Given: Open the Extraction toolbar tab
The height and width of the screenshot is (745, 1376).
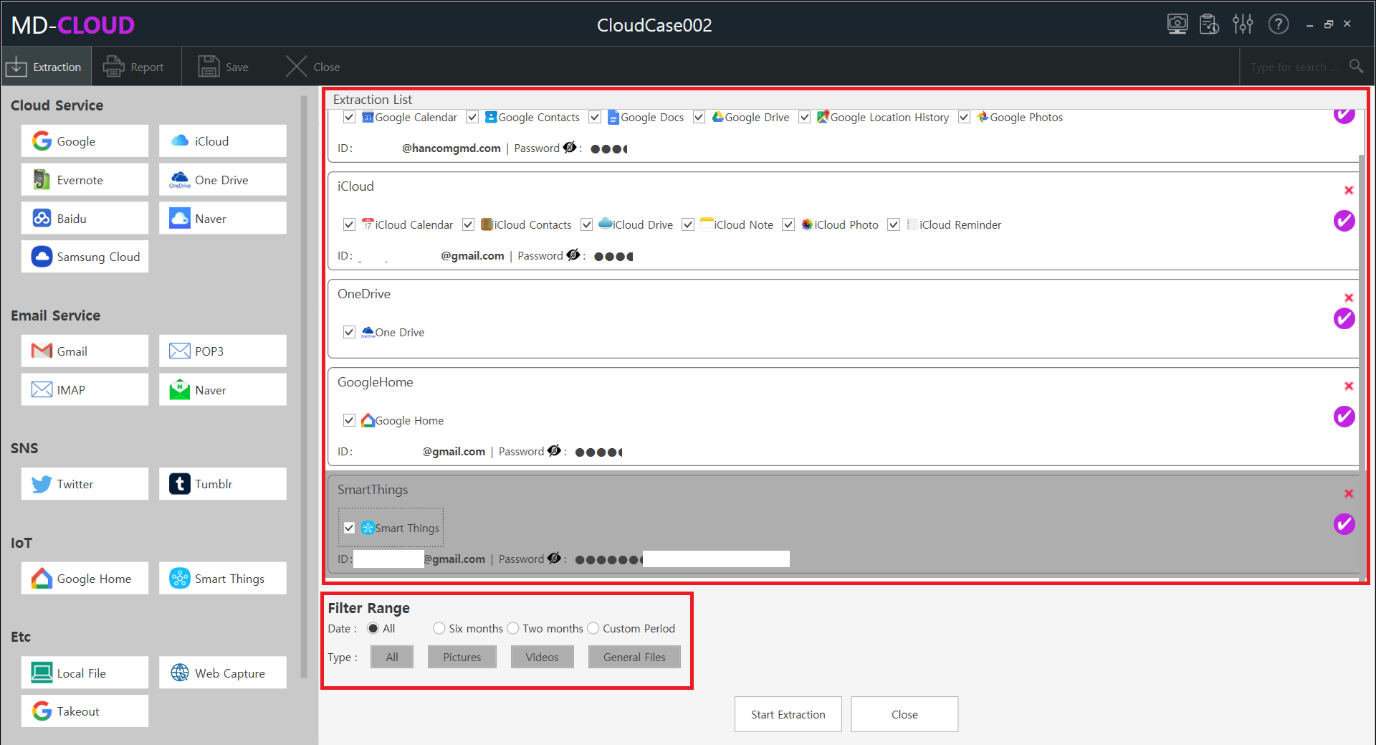Looking at the screenshot, I should tap(45, 67).
